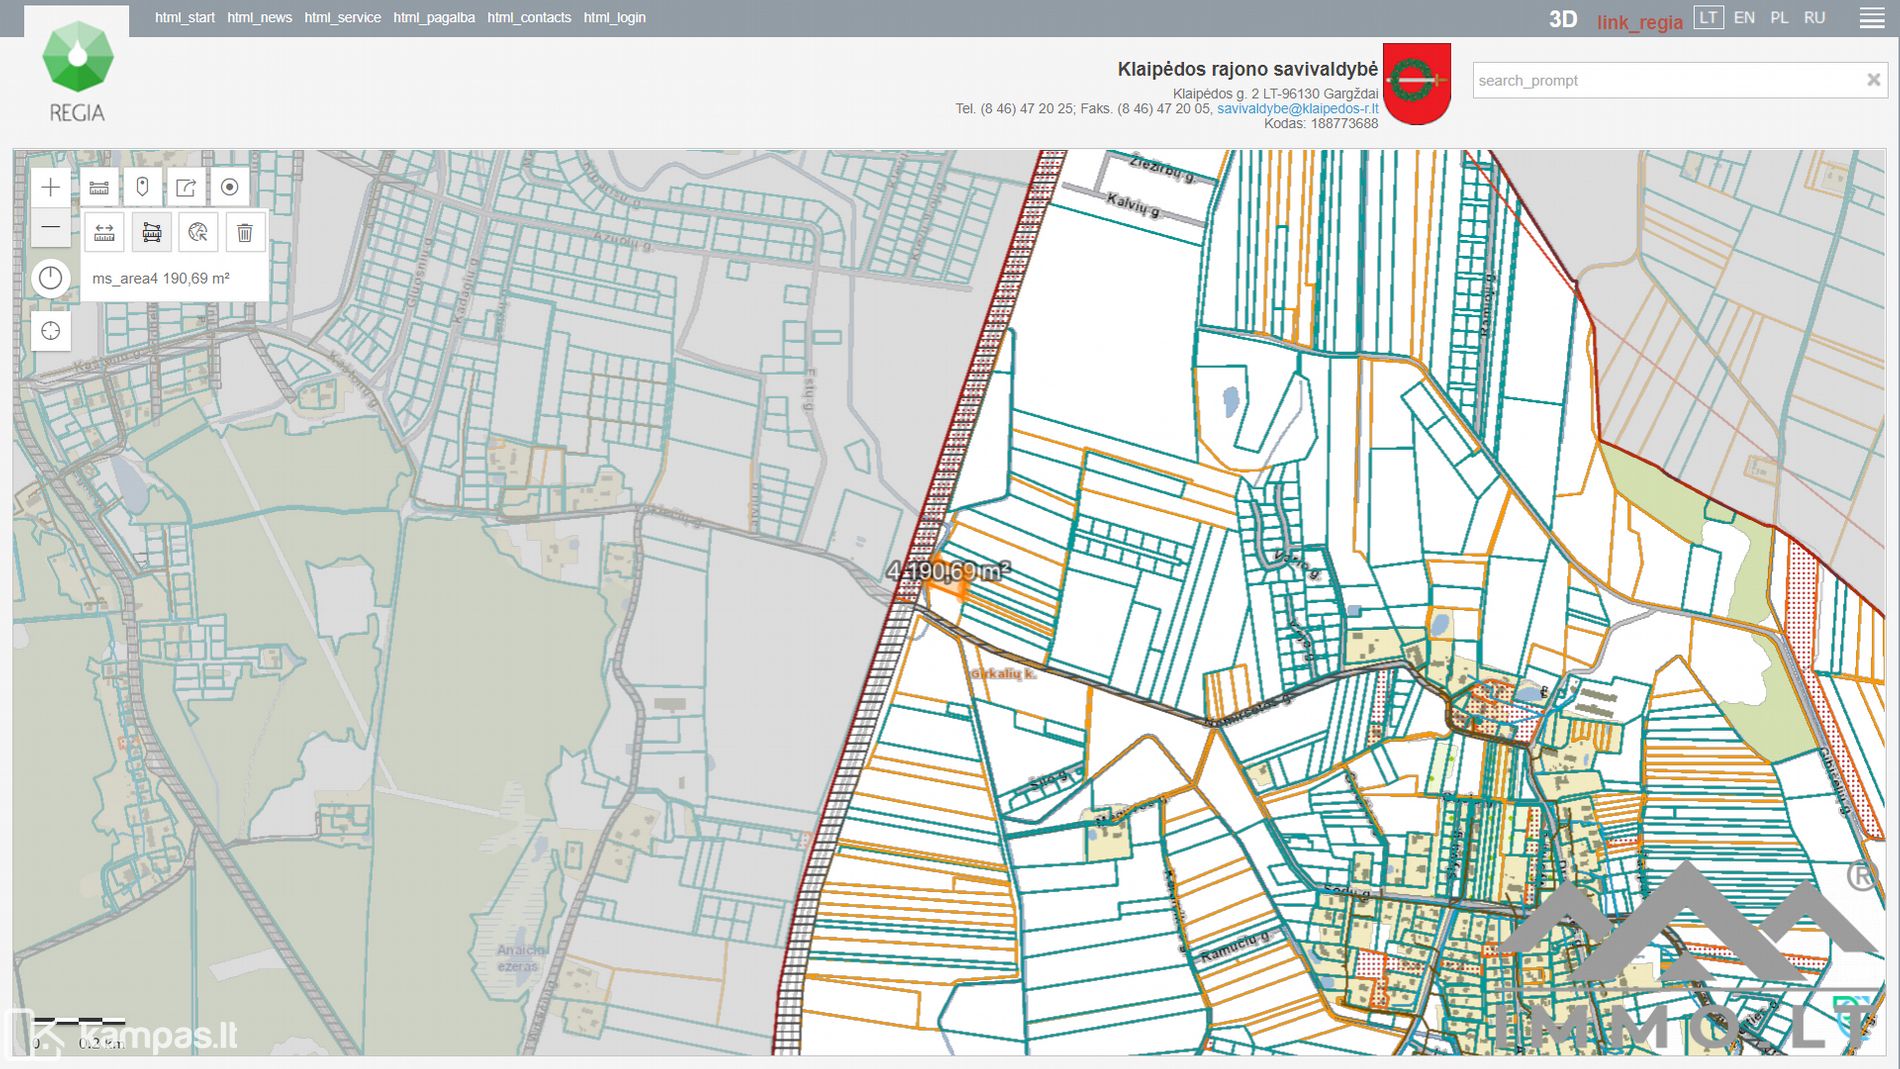Open the measurement ruler tool
The image size is (1900, 1069).
tap(99, 187)
